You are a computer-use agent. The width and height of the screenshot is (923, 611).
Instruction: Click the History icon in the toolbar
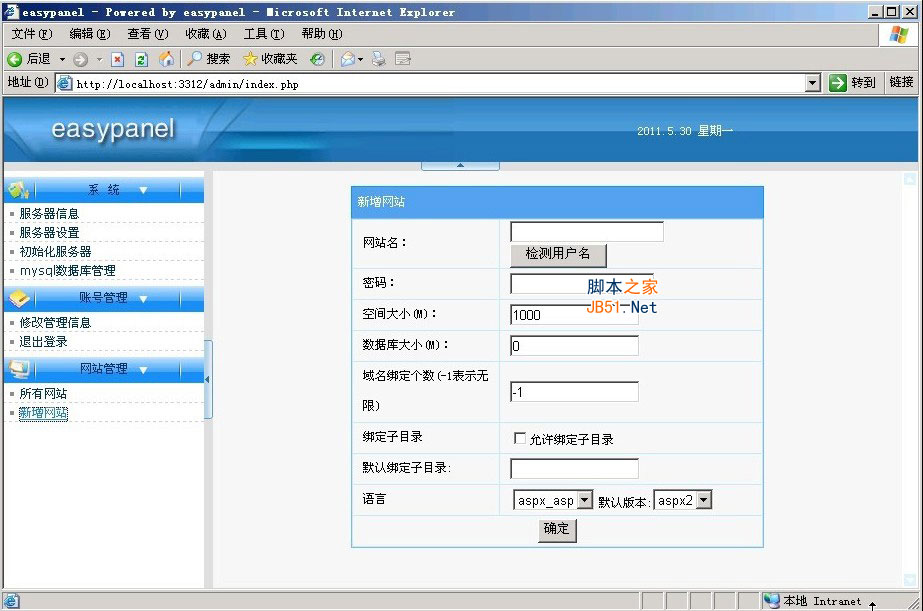[x=317, y=58]
